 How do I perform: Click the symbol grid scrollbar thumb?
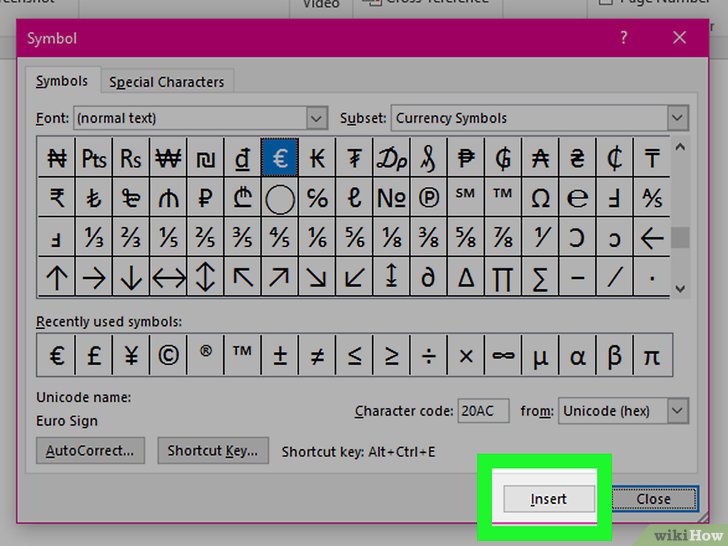tap(680, 238)
